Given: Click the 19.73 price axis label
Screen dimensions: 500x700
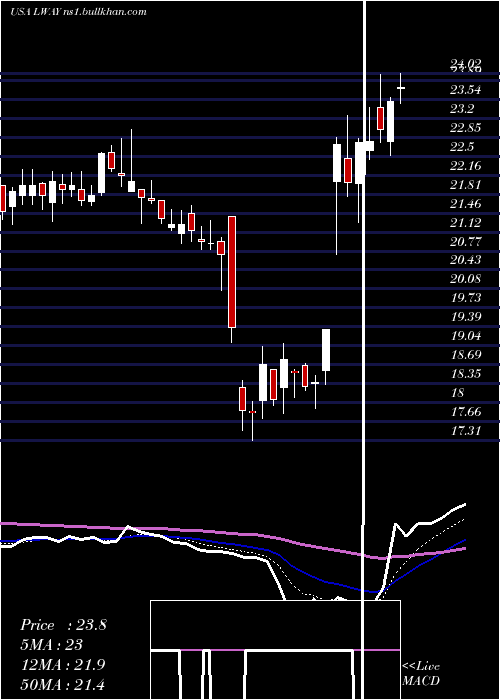Looking at the screenshot, I should tap(465, 298).
